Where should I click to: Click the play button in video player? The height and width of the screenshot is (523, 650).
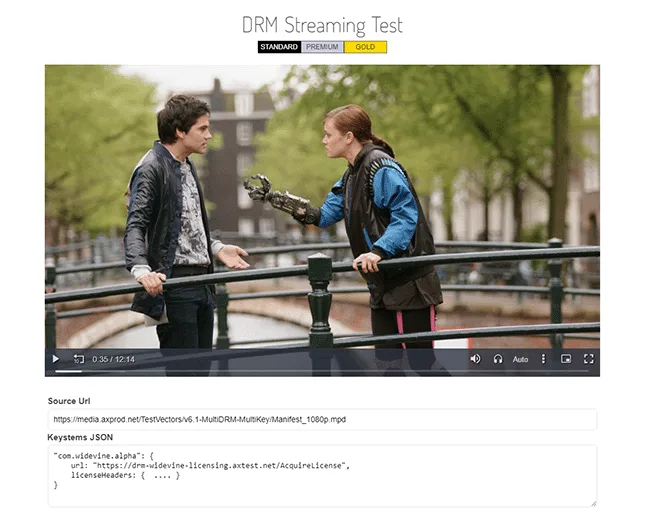click(x=56, y=358)
